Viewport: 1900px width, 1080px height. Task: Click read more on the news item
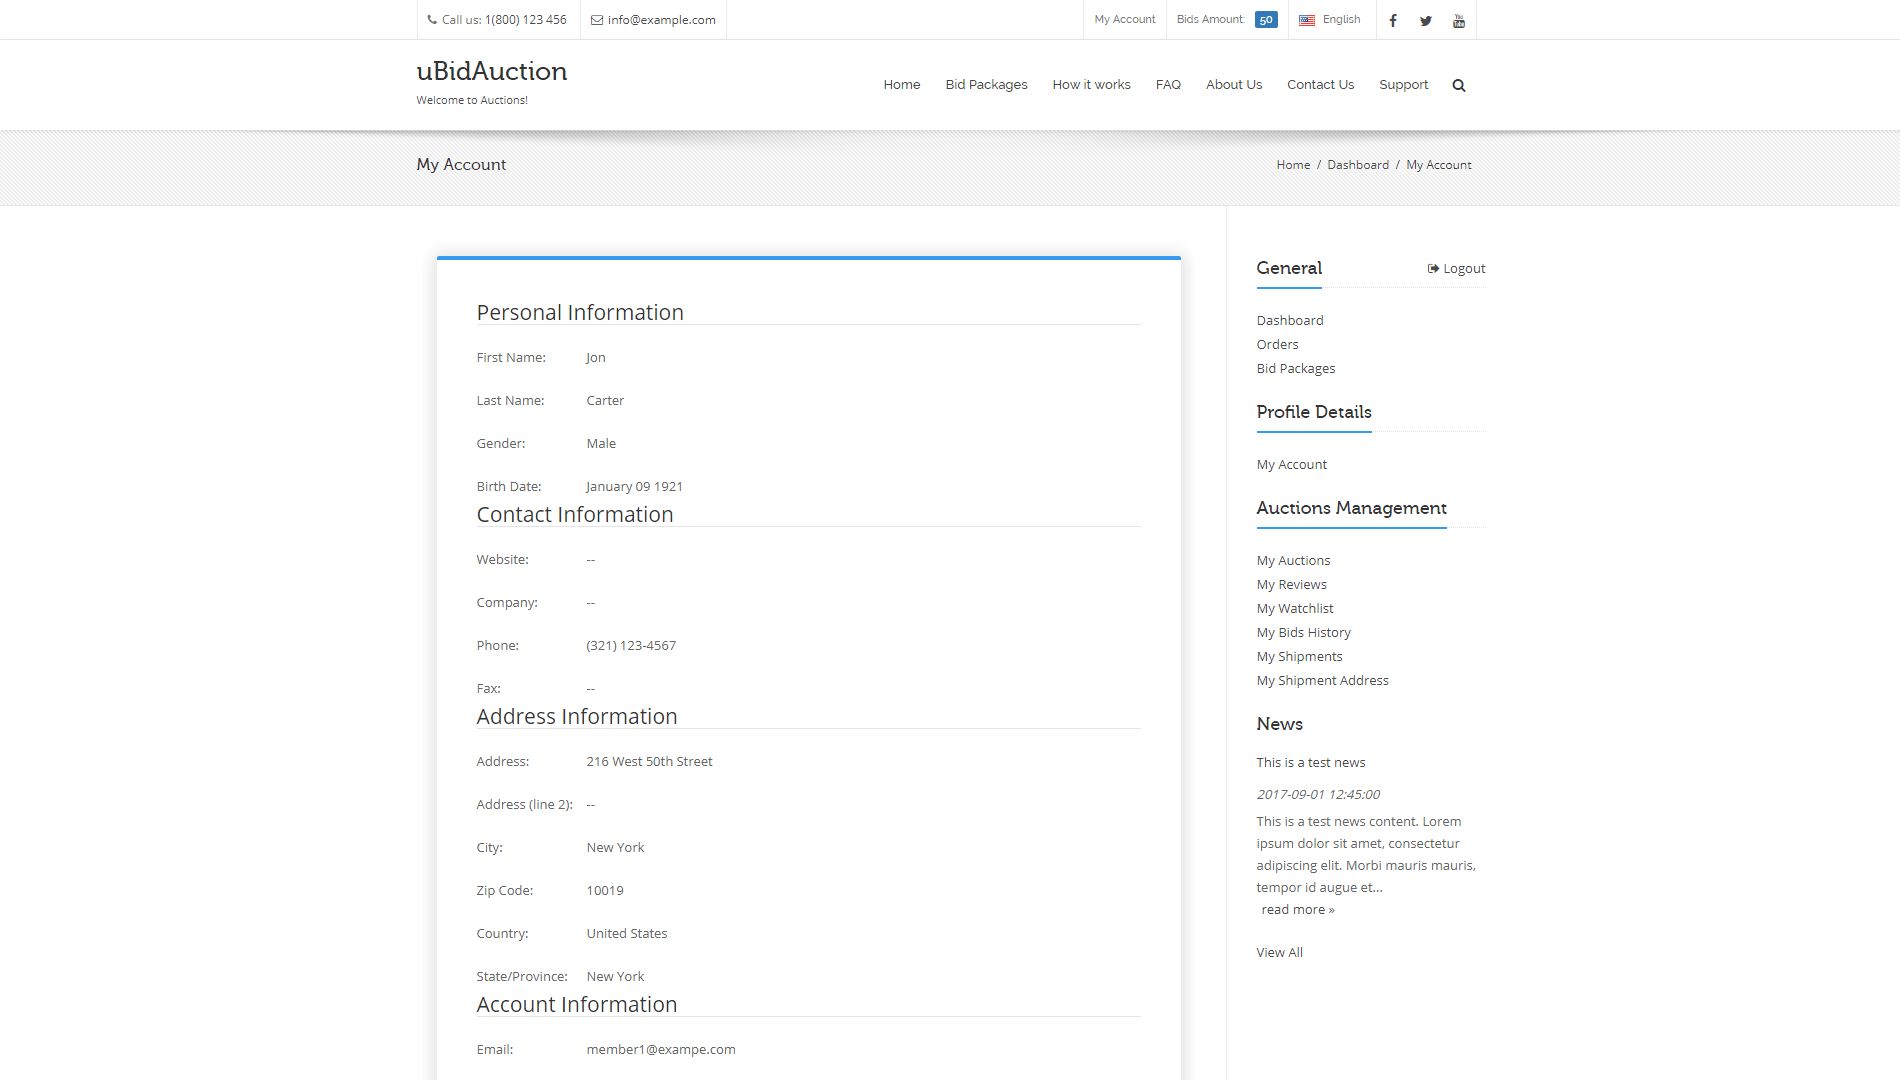pos(1297,909)
